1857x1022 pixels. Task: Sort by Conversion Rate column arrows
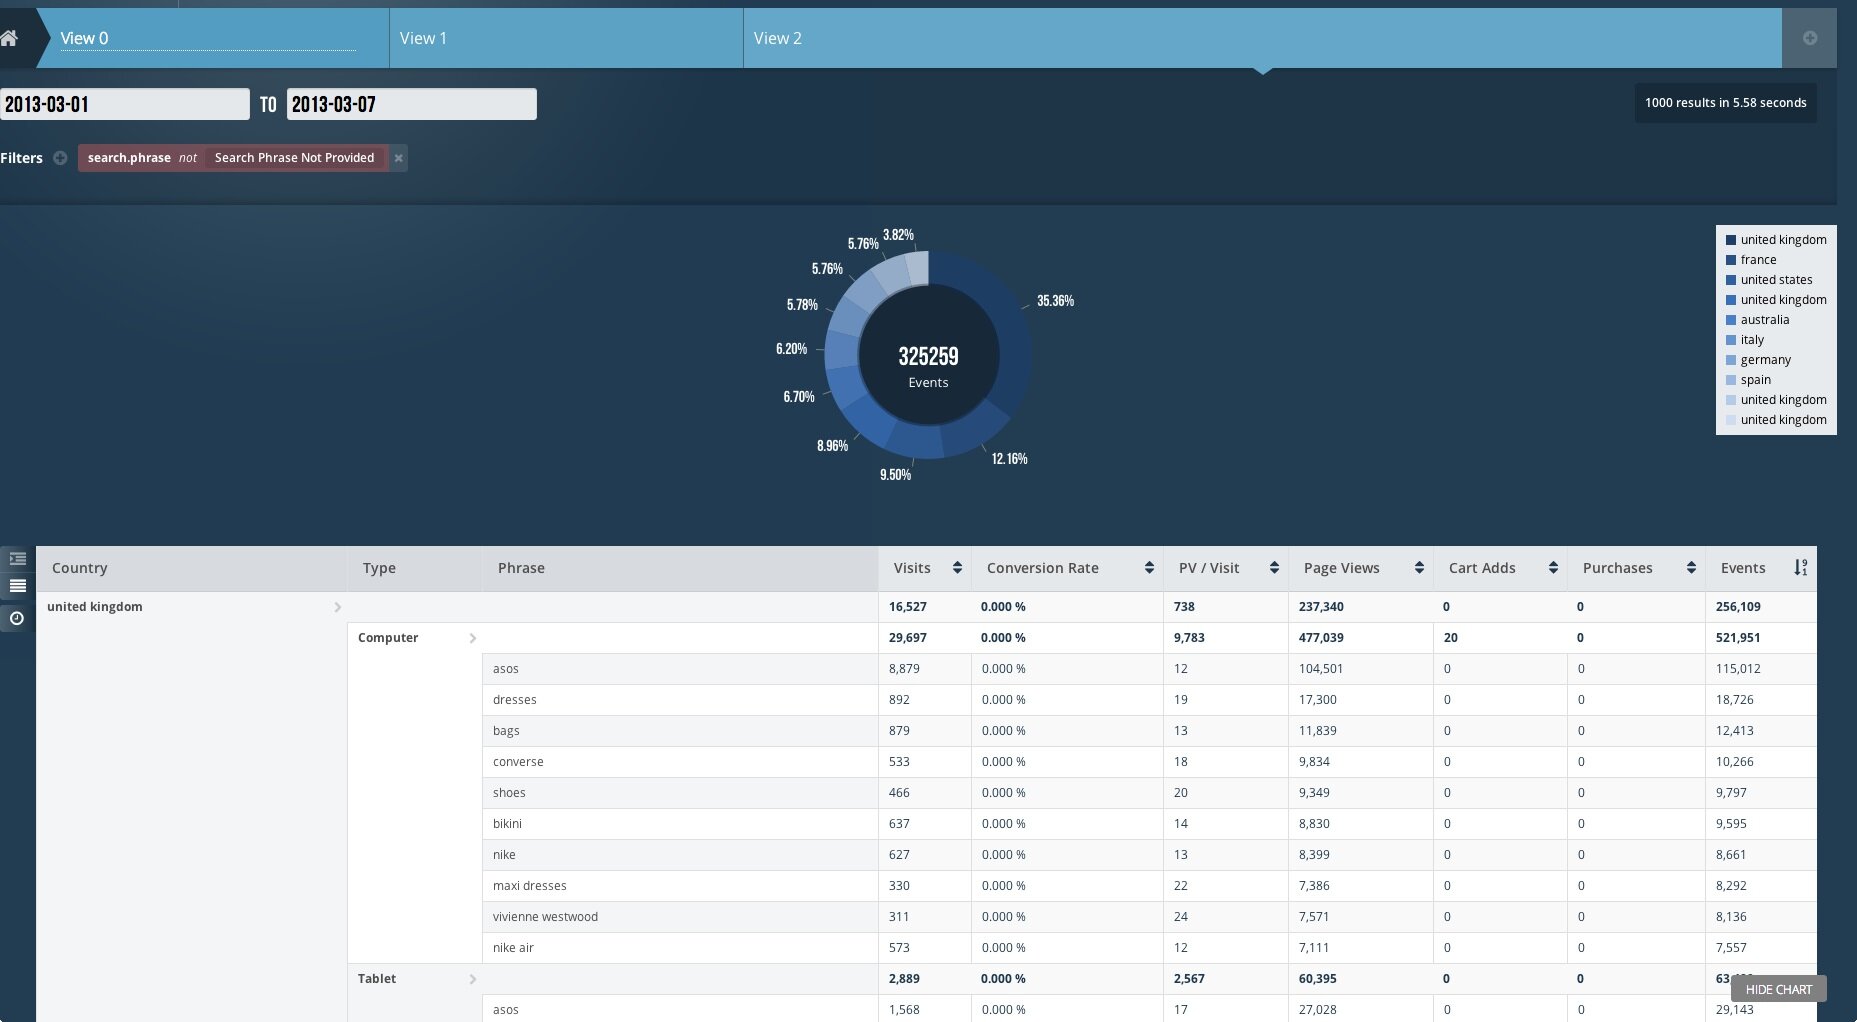(x=1149, y=568)
